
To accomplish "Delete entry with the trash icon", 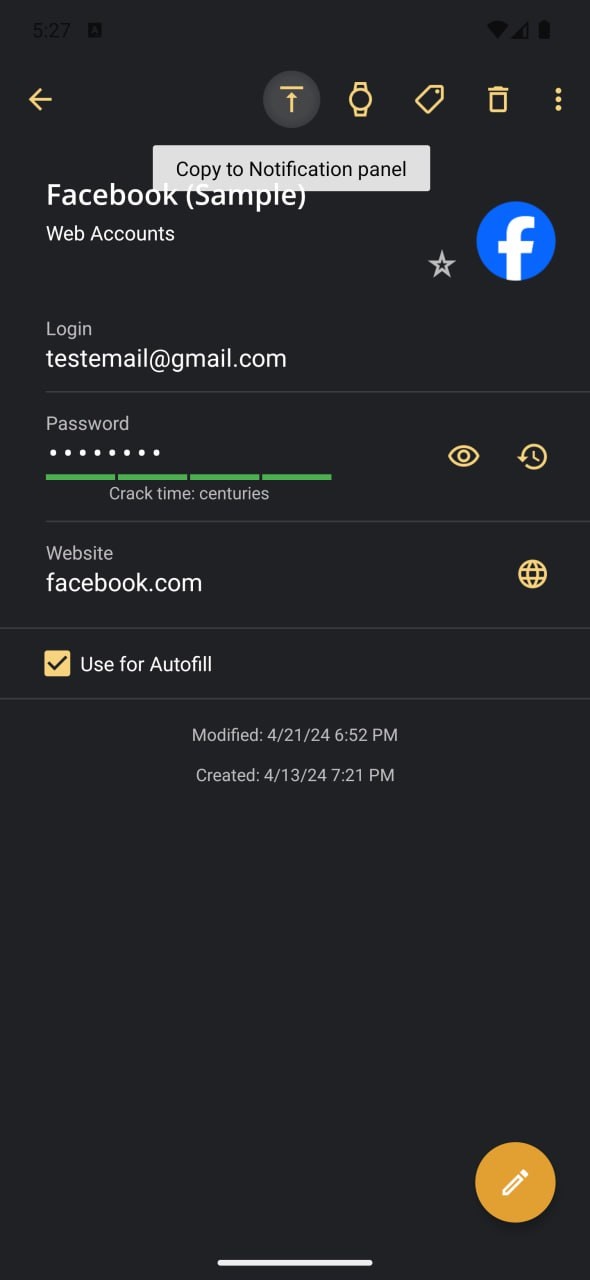I will [498, 99].
